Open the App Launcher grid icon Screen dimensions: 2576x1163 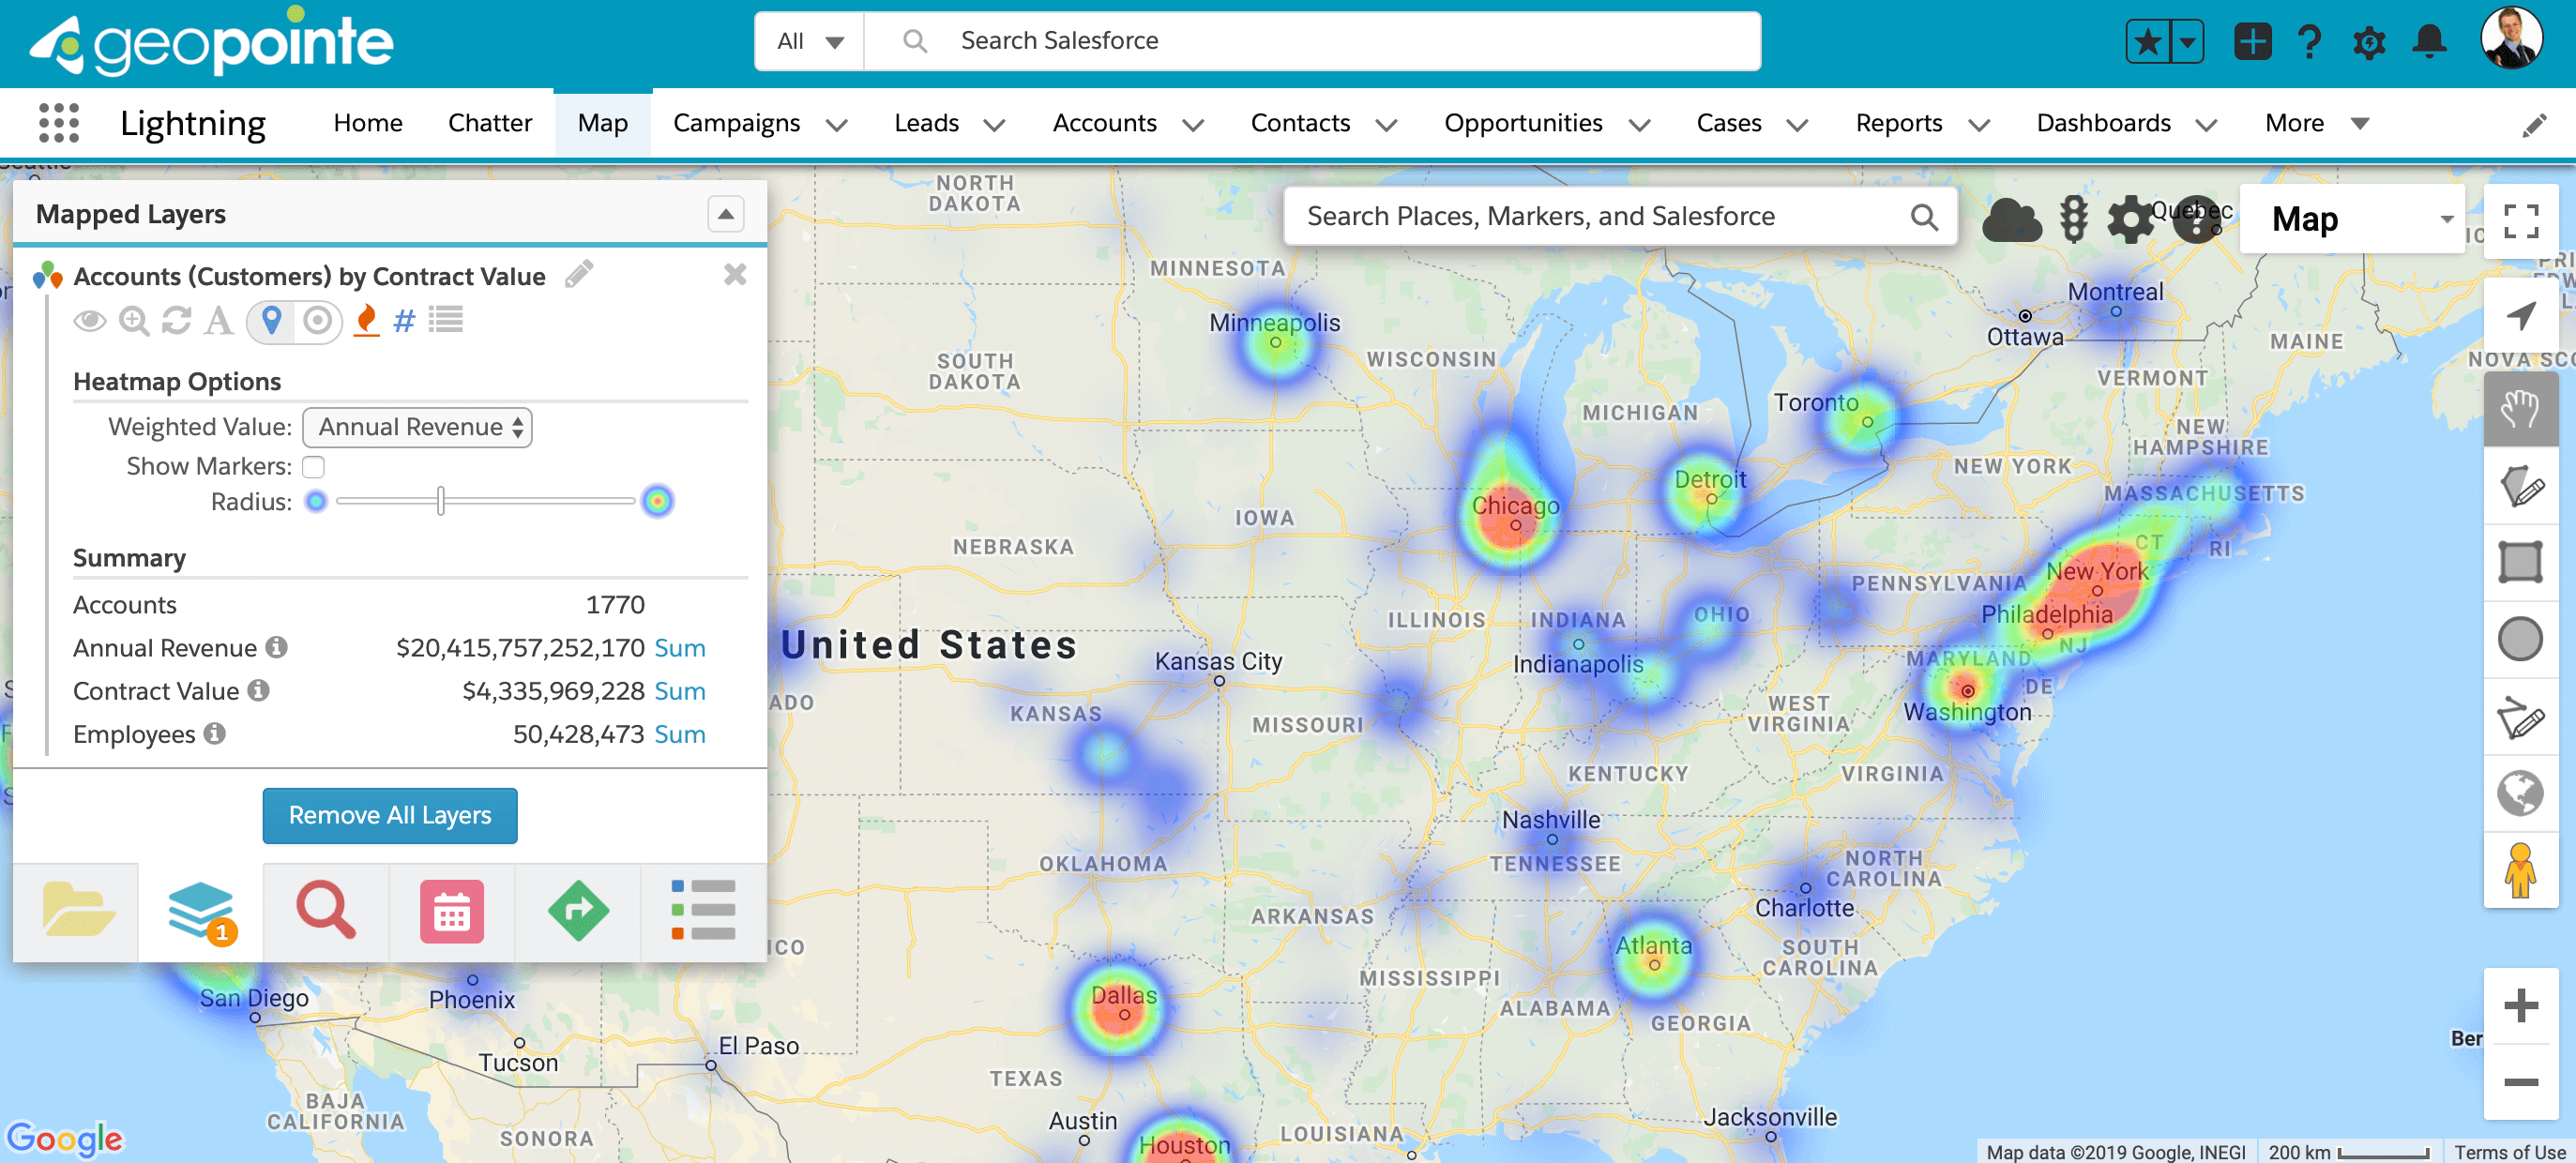pos(59,123)
